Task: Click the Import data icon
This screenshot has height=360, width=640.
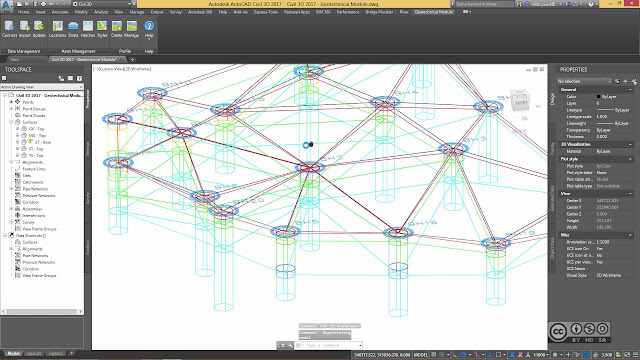Action: coord(24,29)
